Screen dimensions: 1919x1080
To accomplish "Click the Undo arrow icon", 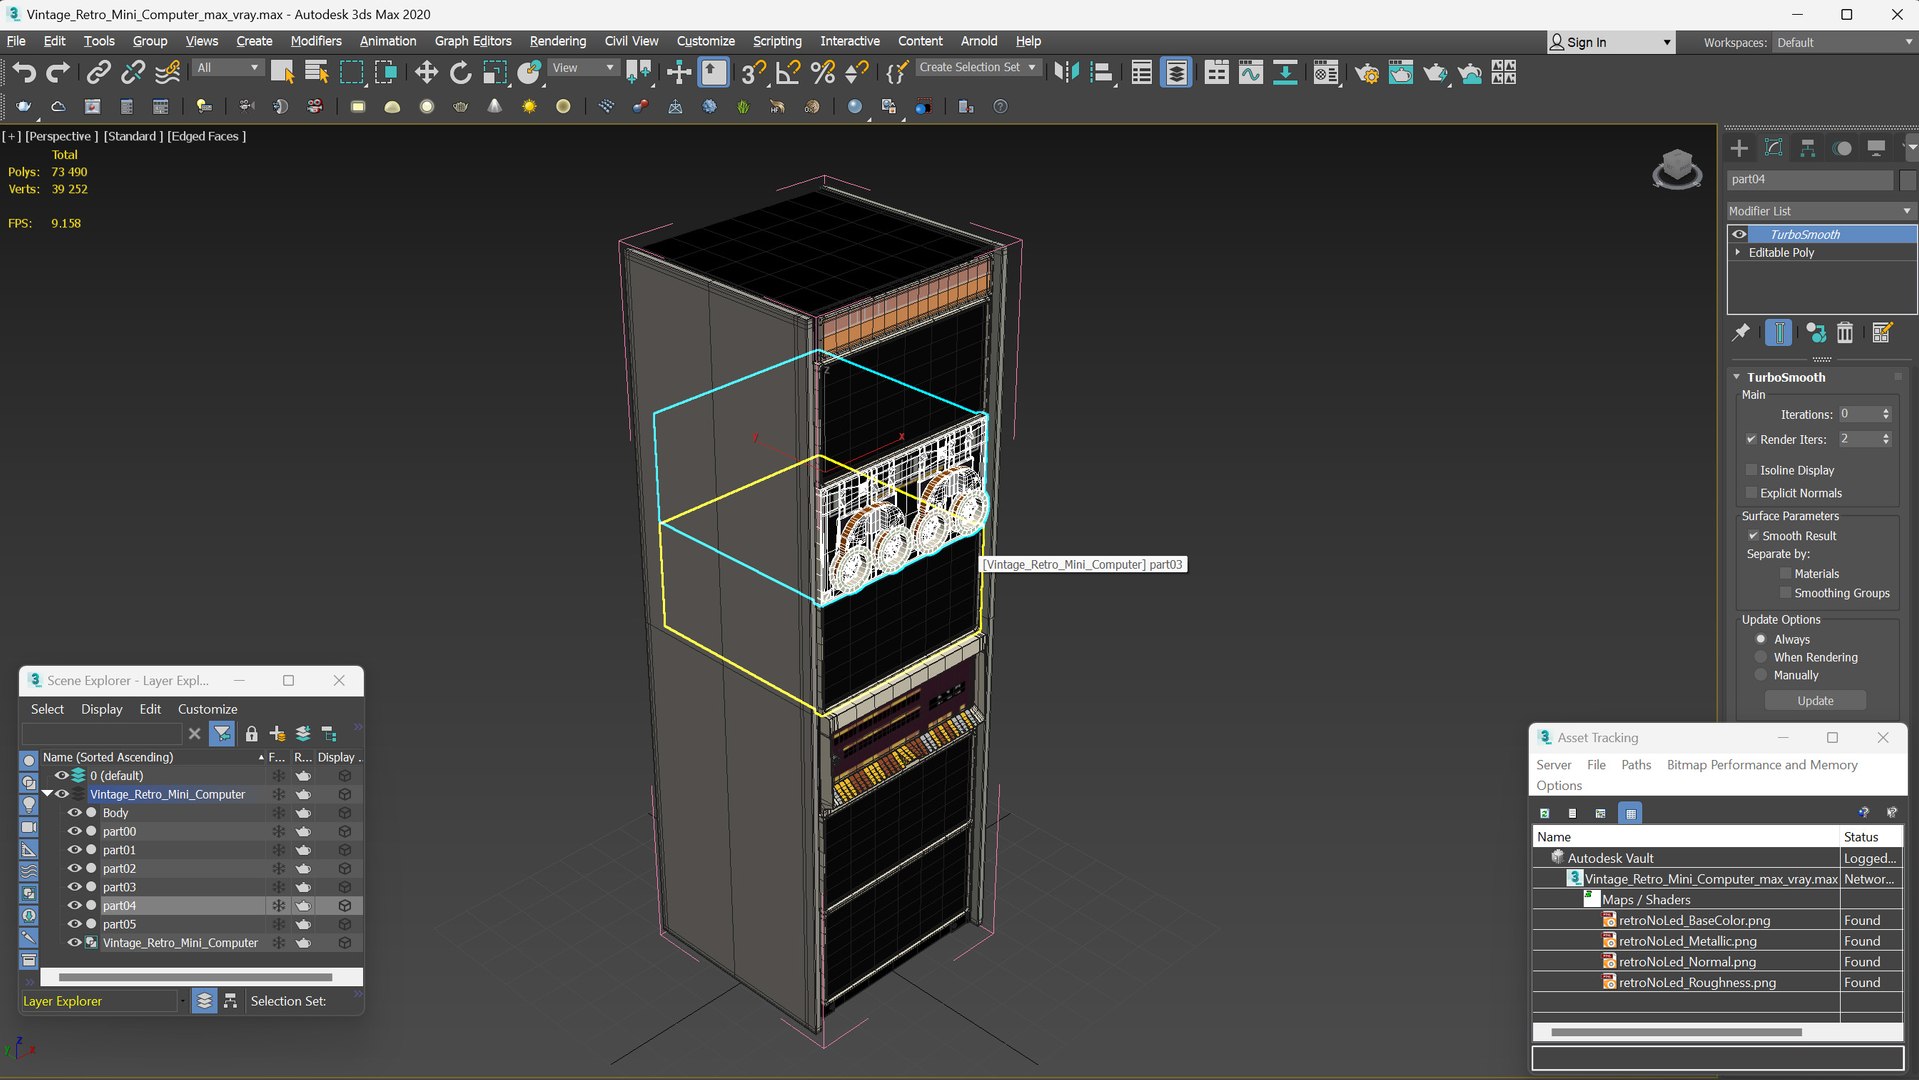I will pos(24,72).
